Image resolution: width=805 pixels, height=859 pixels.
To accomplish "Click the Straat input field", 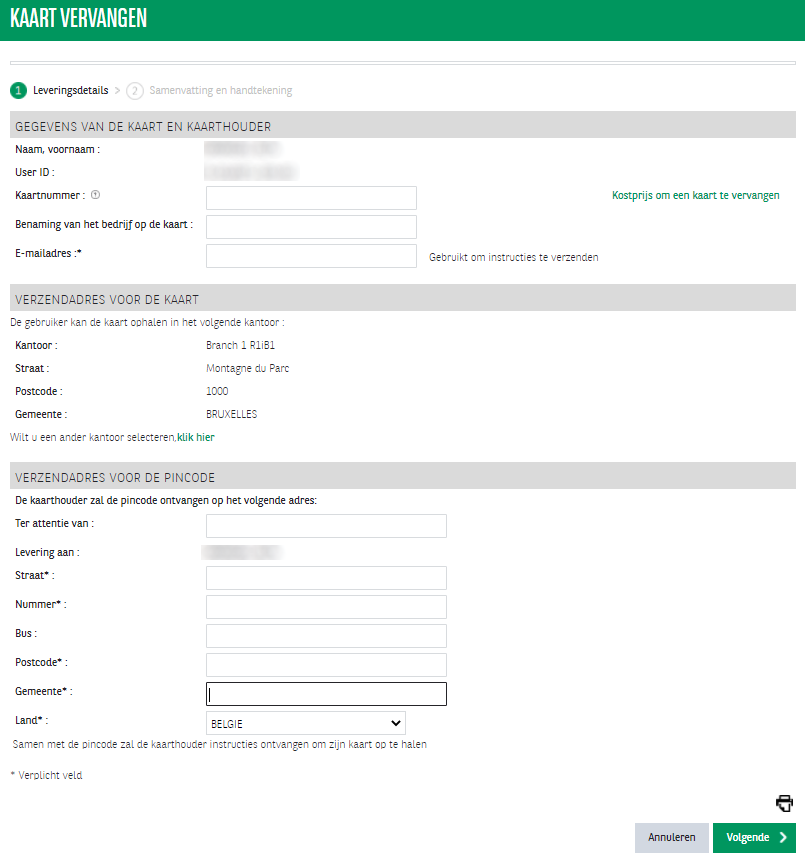I will click(326, 578).
